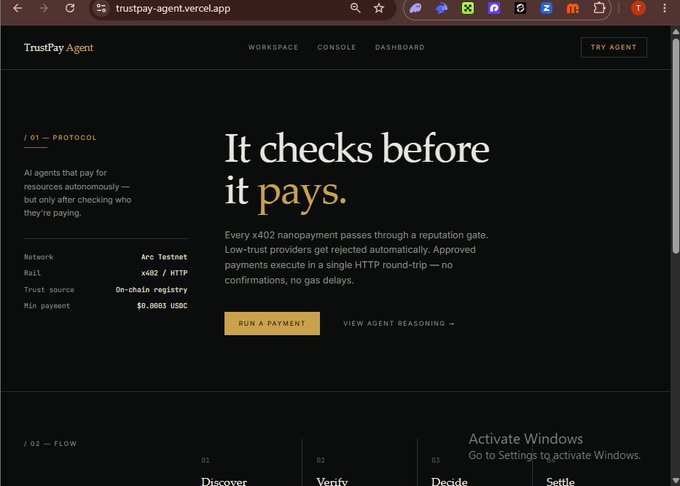Click the '$0.0003 USDC' min payment value

click(x=162, y=306)
